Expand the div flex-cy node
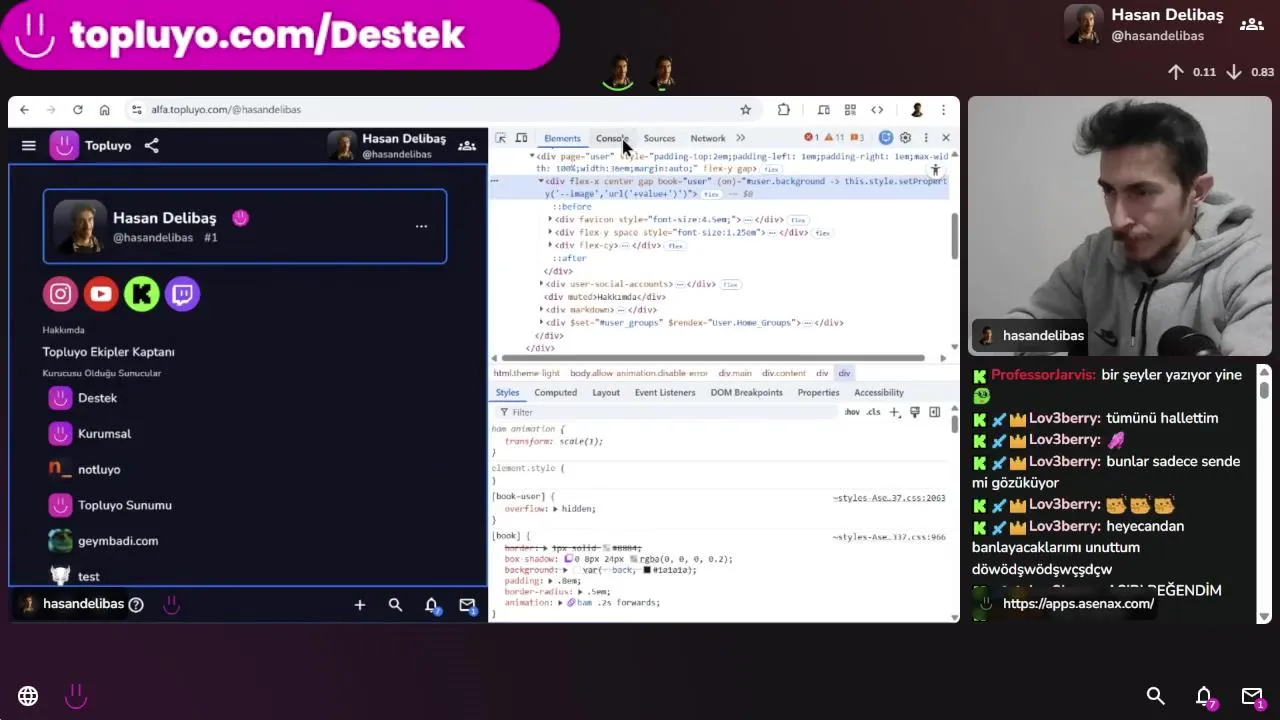The image size is (1280, 720). (550, 245)
